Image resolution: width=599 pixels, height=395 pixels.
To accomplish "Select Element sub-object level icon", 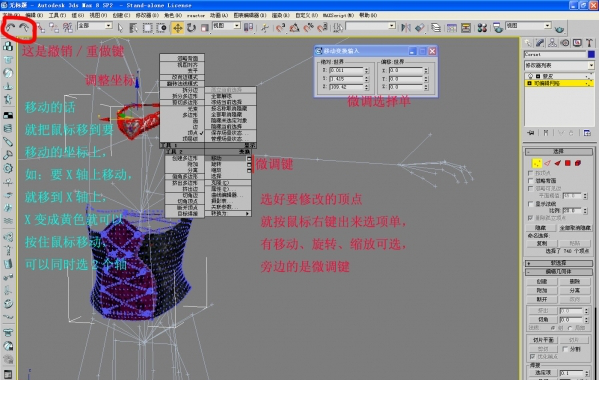I will coord(578,163).
